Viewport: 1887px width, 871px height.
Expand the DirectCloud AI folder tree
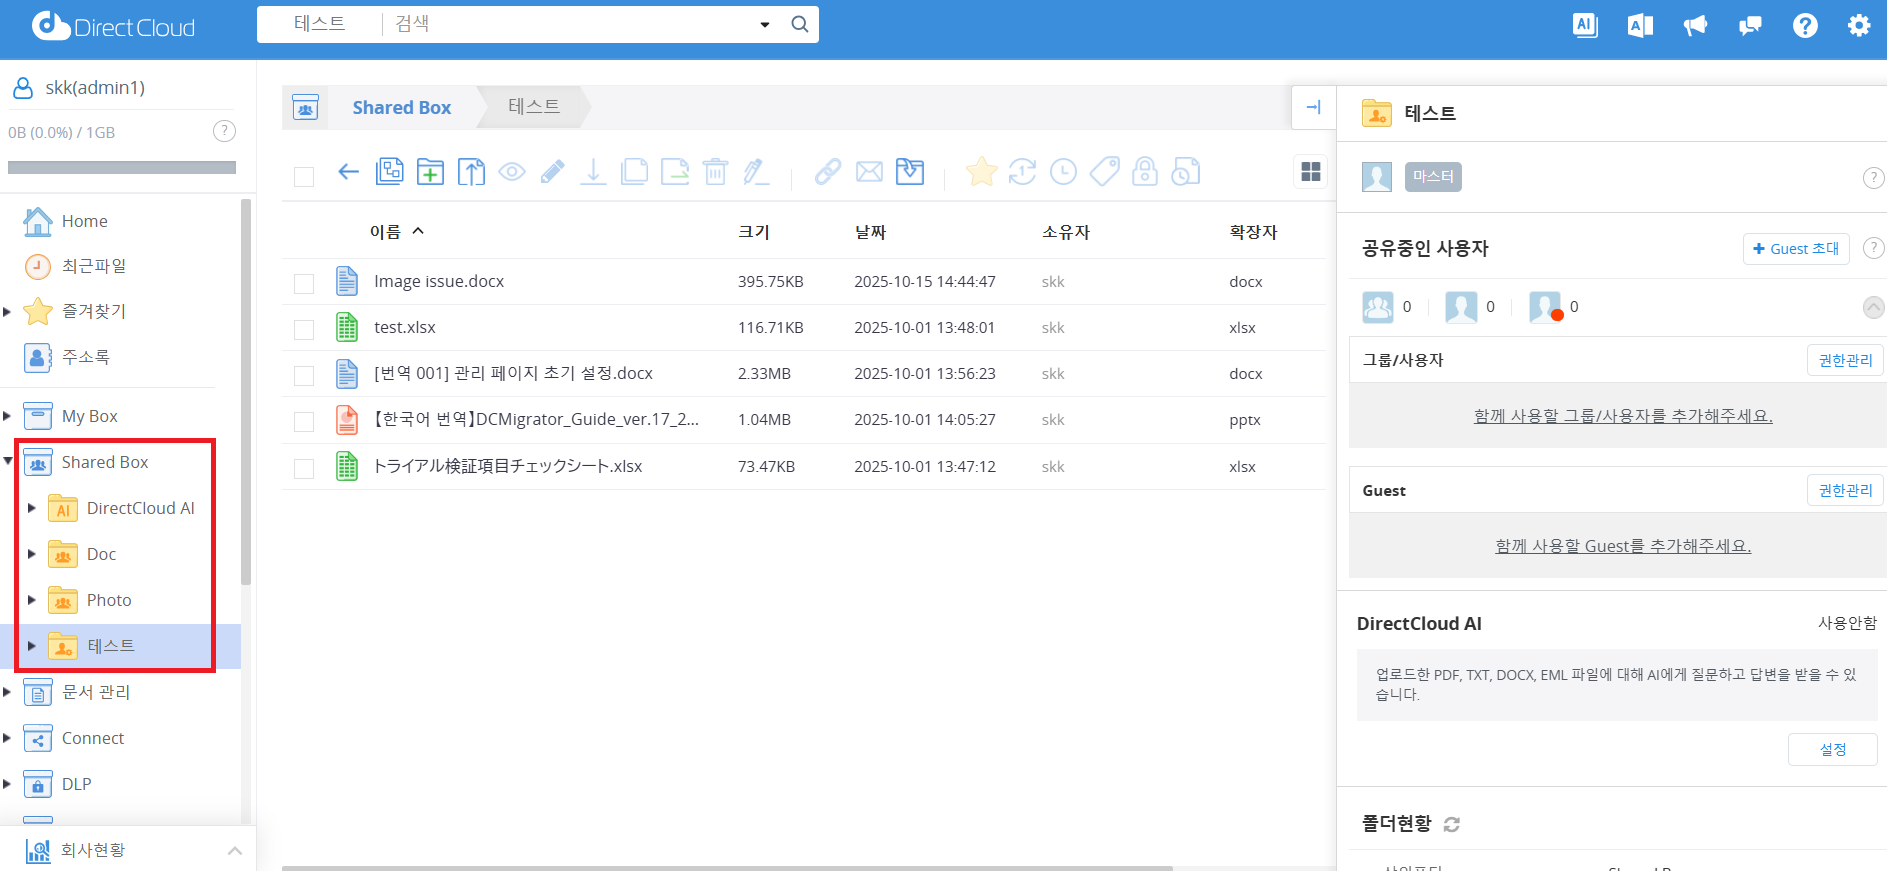pos(32,508)
